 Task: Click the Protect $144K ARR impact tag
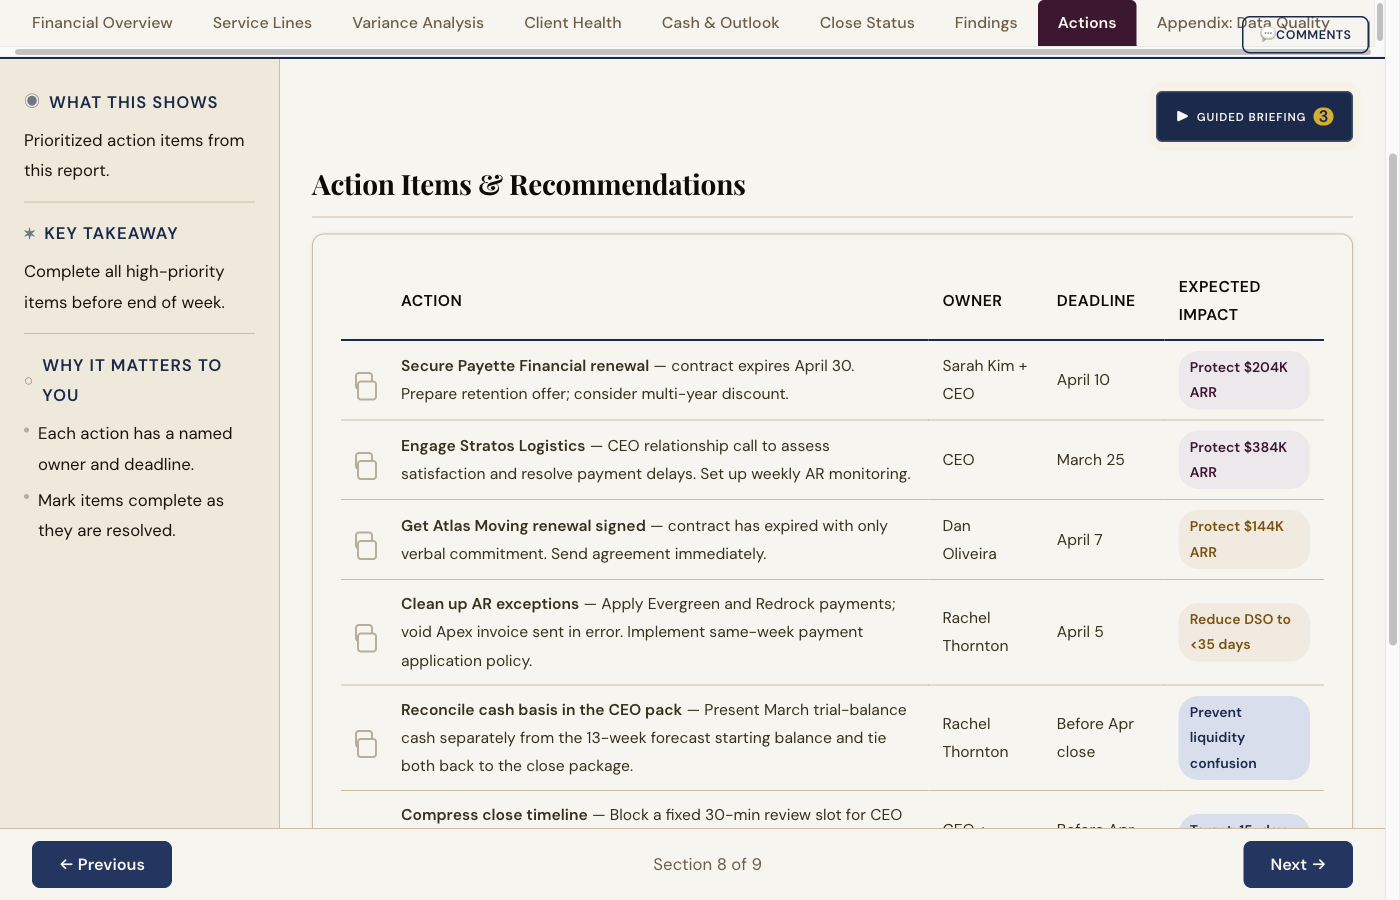point(1244,539)
